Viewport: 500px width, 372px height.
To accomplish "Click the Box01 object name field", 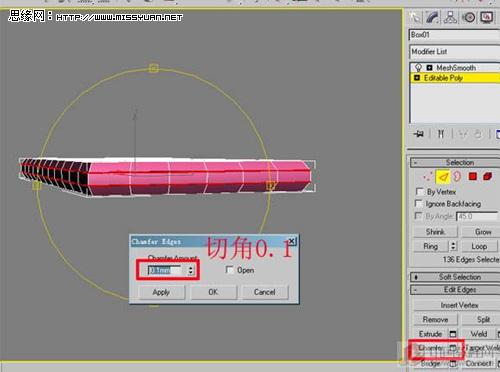I will (455, 35).
